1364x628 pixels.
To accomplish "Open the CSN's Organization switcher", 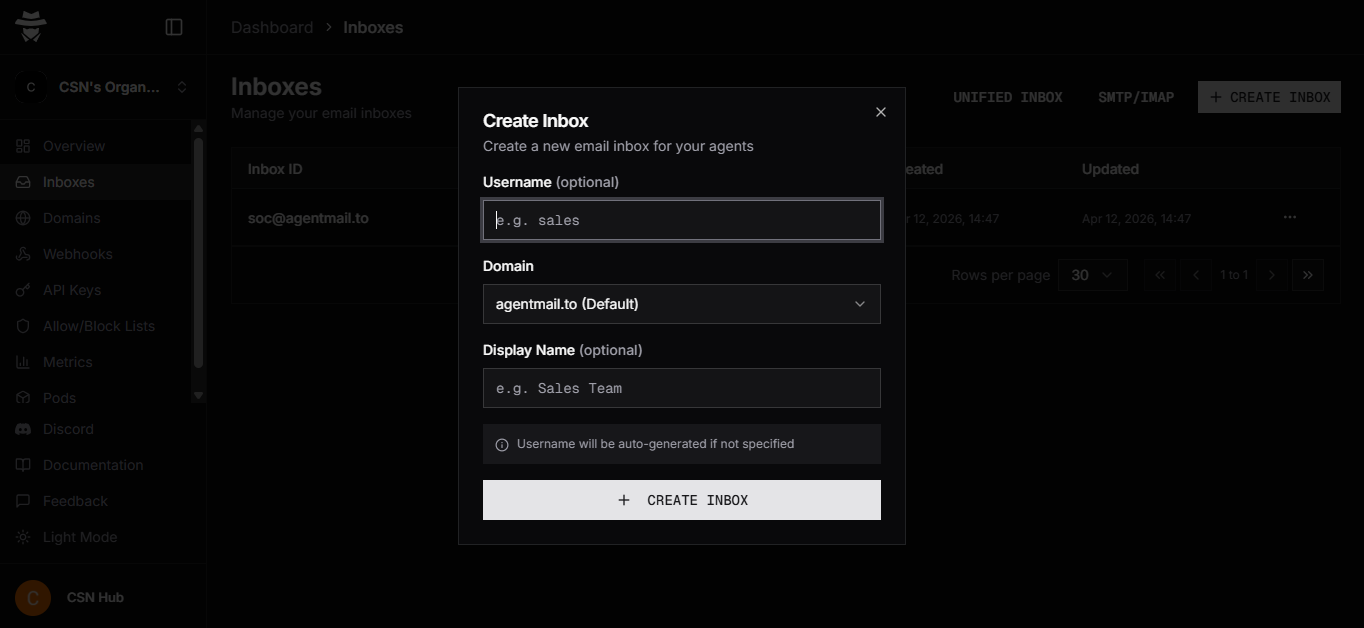I will pyautogui.click(x=103, y=87).
